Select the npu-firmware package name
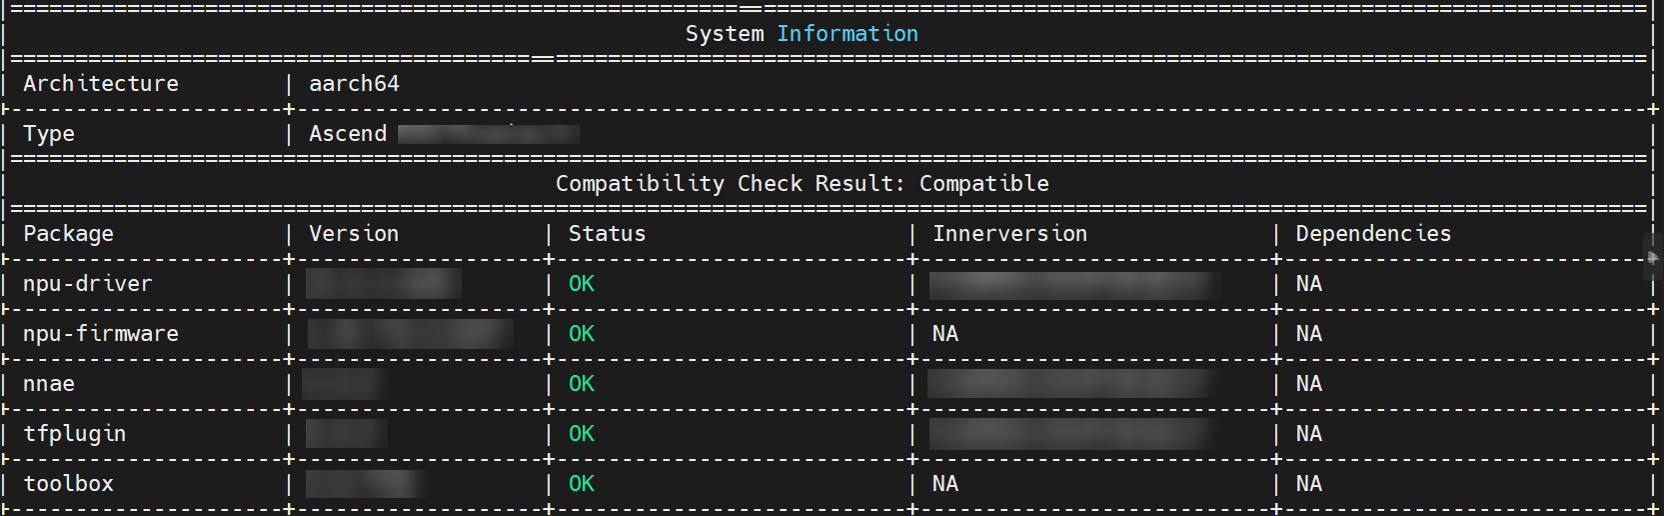The width and height of the screenshot is (1664, 516). (x=101, y=334)
